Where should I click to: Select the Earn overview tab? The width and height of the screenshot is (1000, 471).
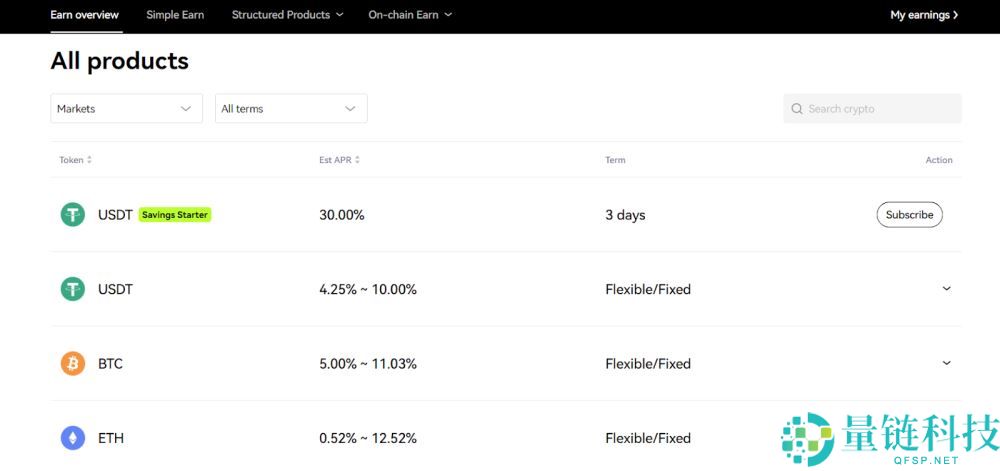(x=84, y=15)
